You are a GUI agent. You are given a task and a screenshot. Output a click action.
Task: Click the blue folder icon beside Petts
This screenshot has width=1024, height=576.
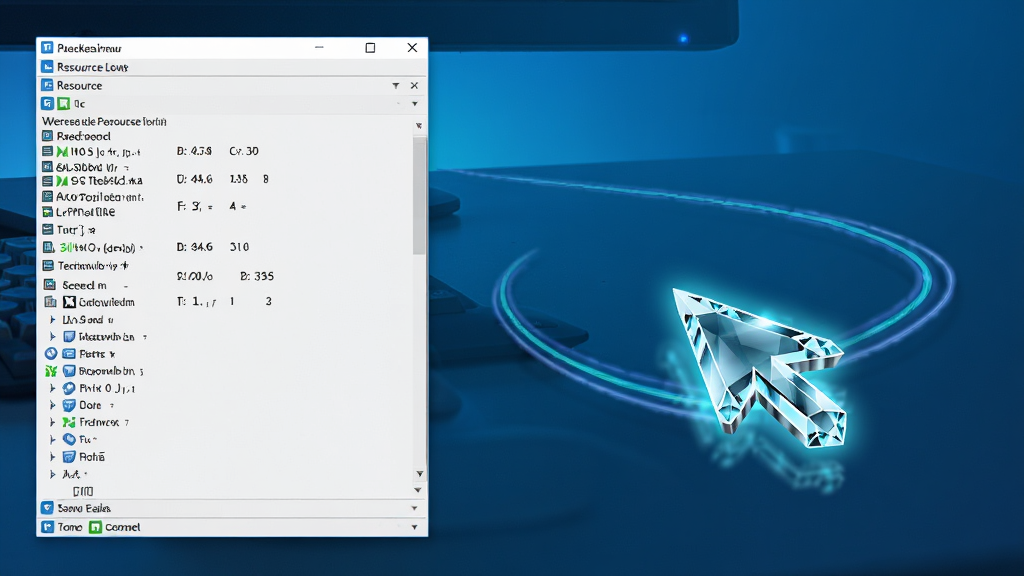pyautogui.click(x=69, y=353)
